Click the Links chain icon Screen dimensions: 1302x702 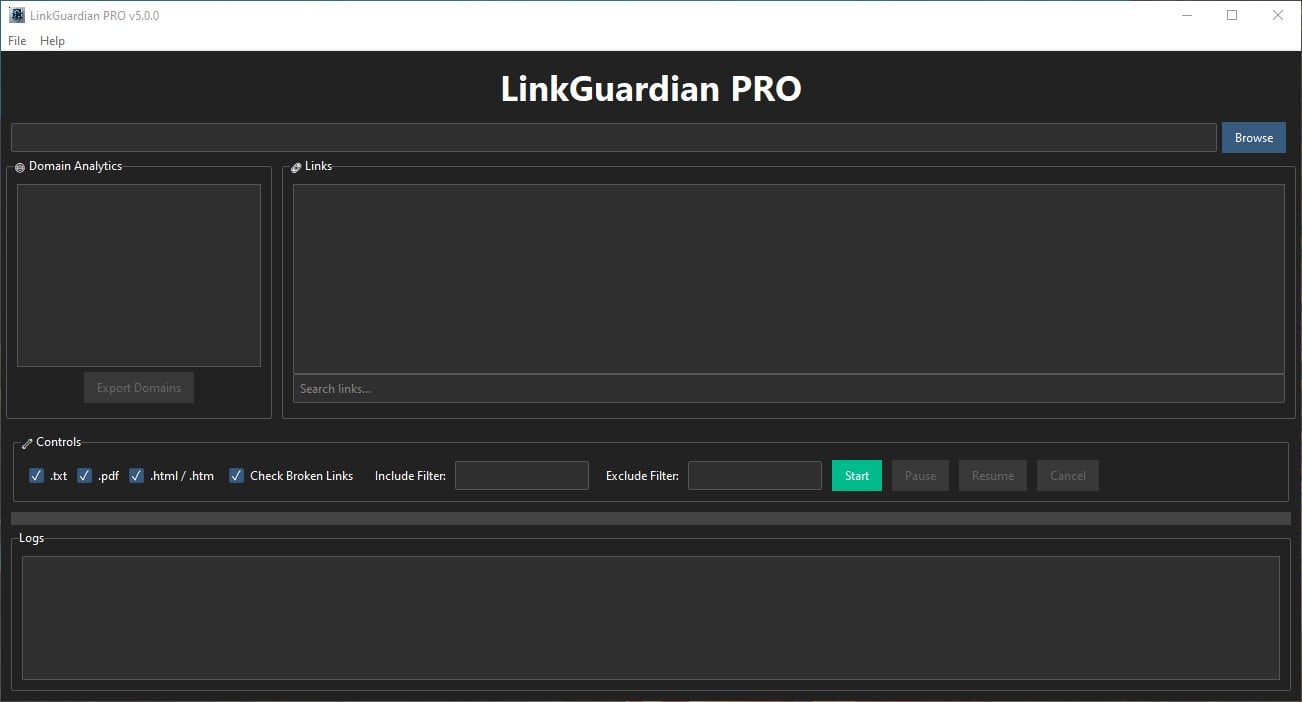(296, 168)
